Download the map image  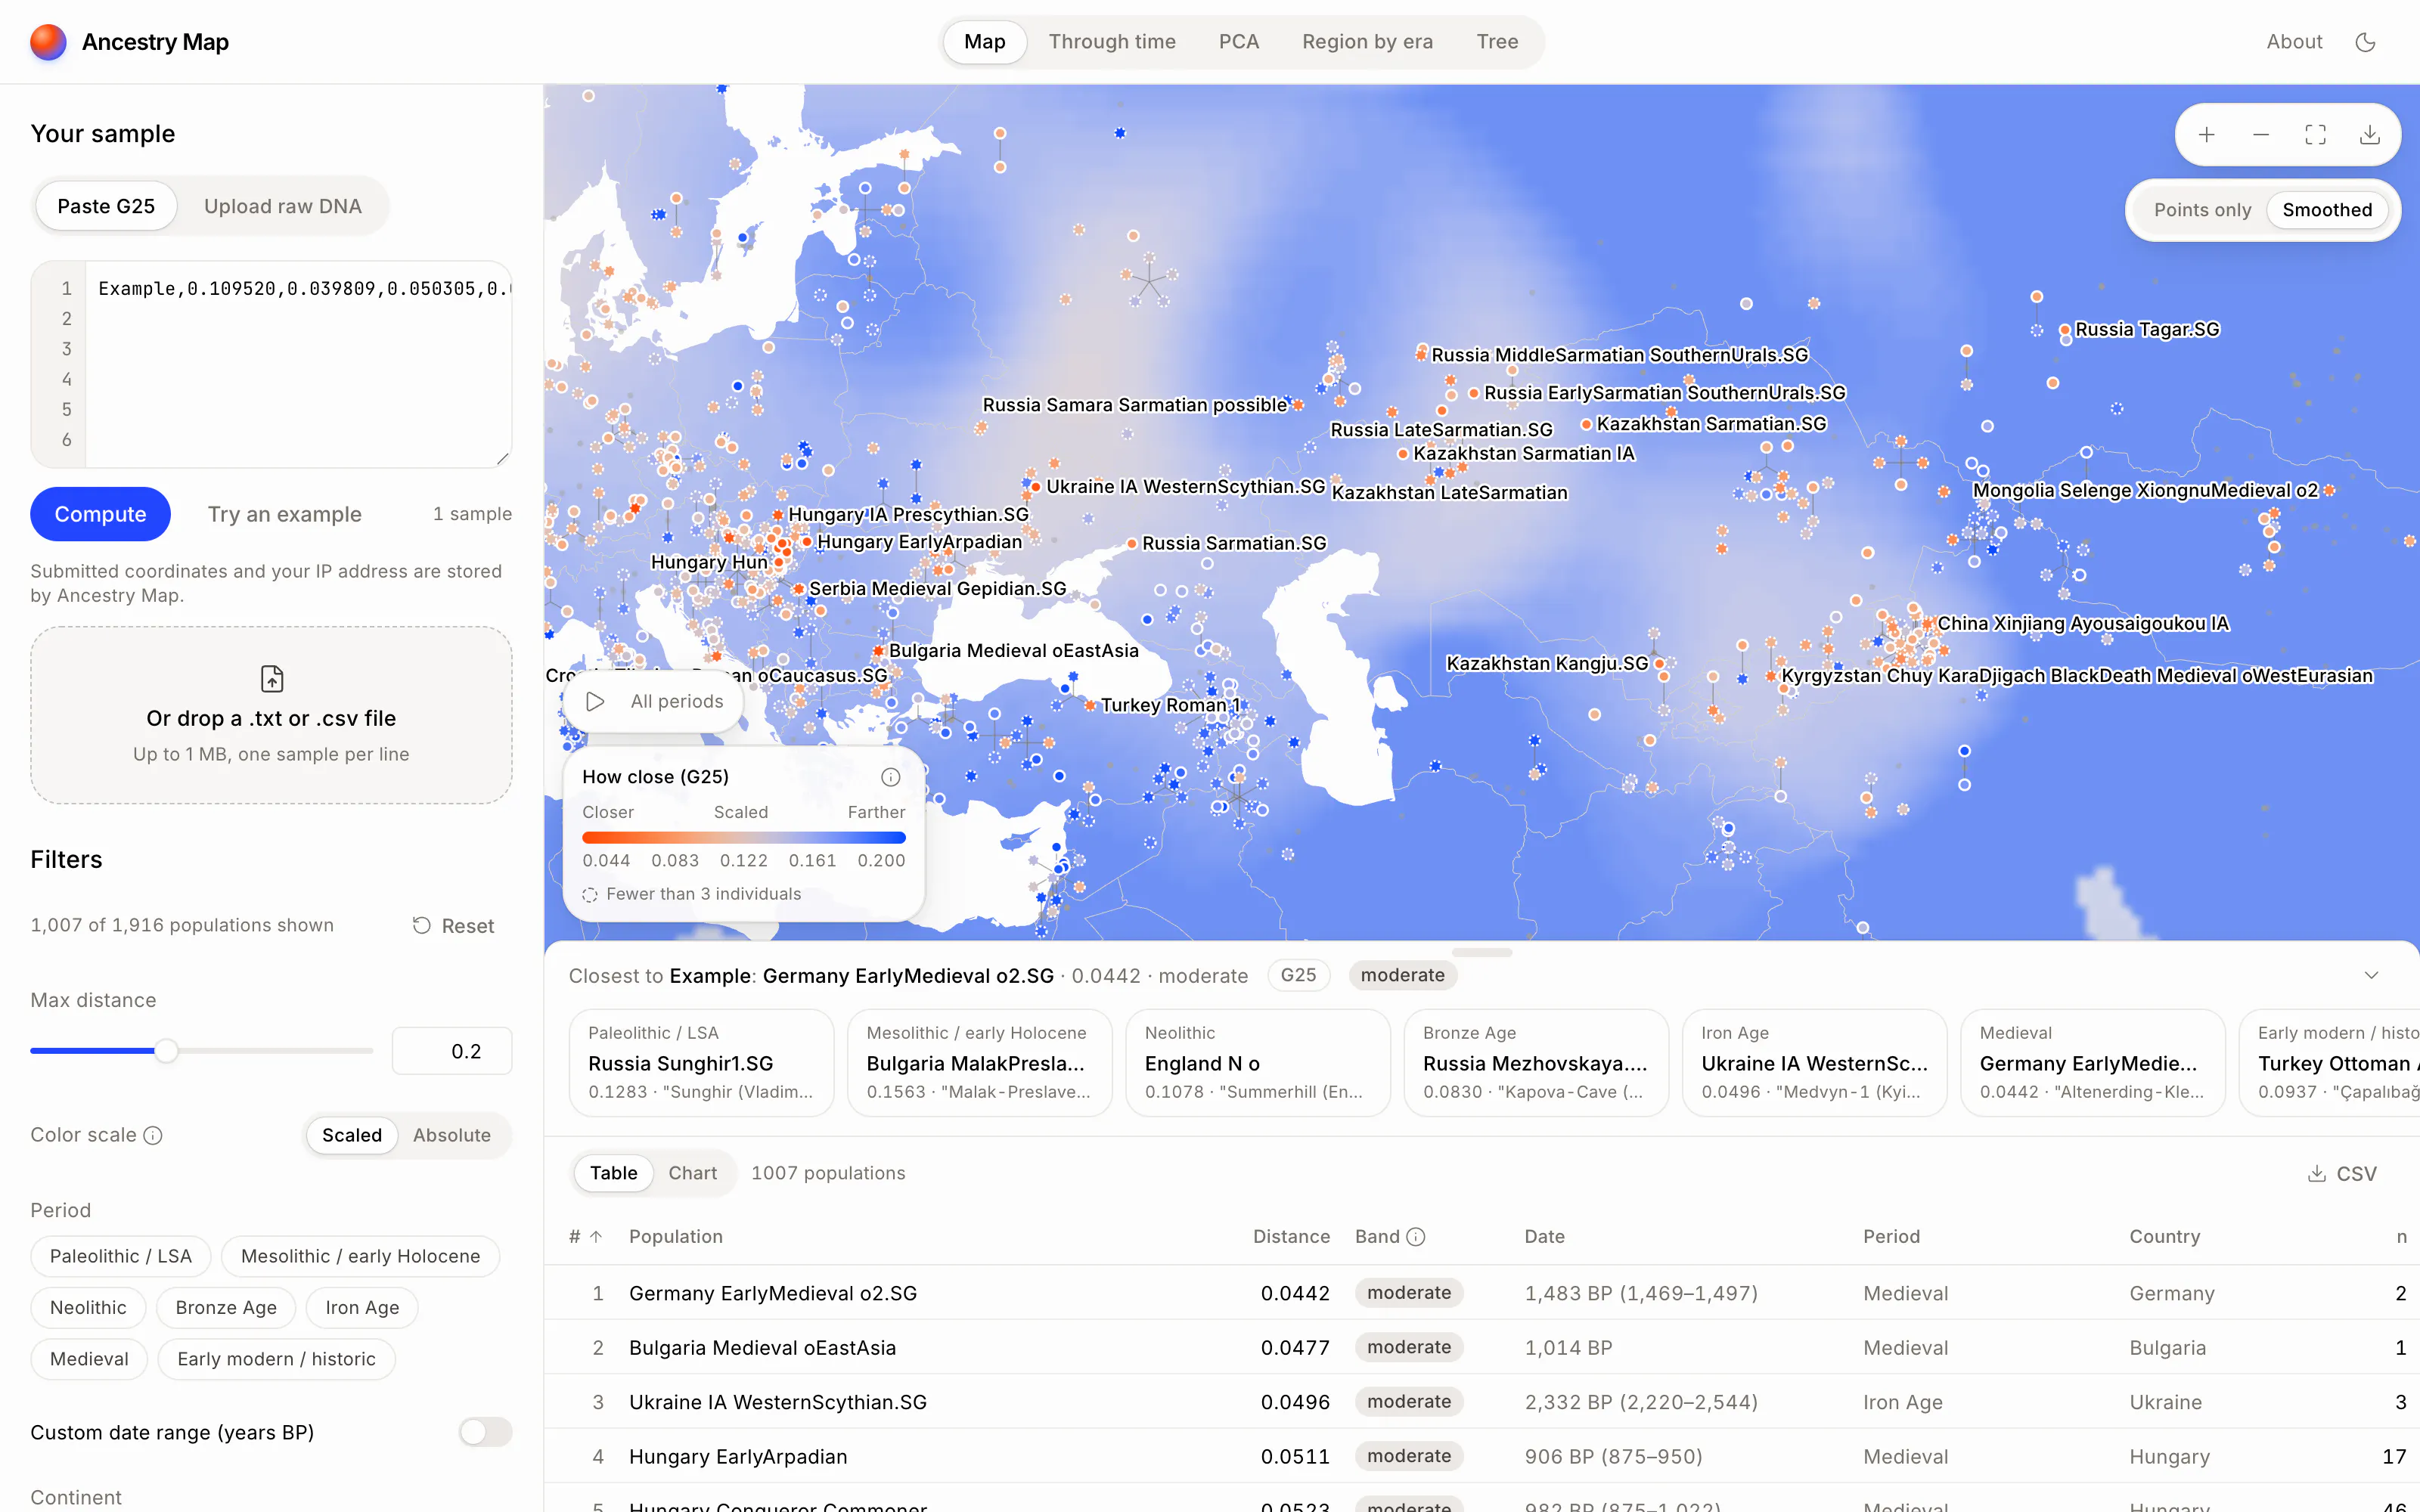pos(2369,135)
